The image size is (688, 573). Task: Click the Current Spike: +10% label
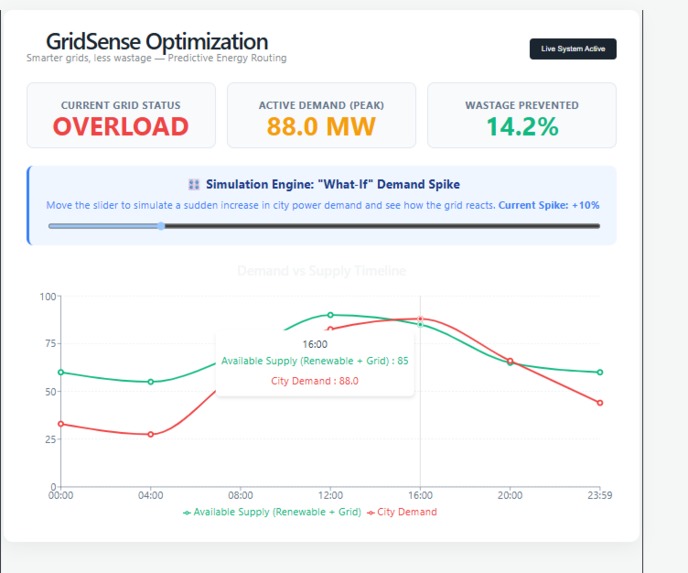tap(549, 205)
